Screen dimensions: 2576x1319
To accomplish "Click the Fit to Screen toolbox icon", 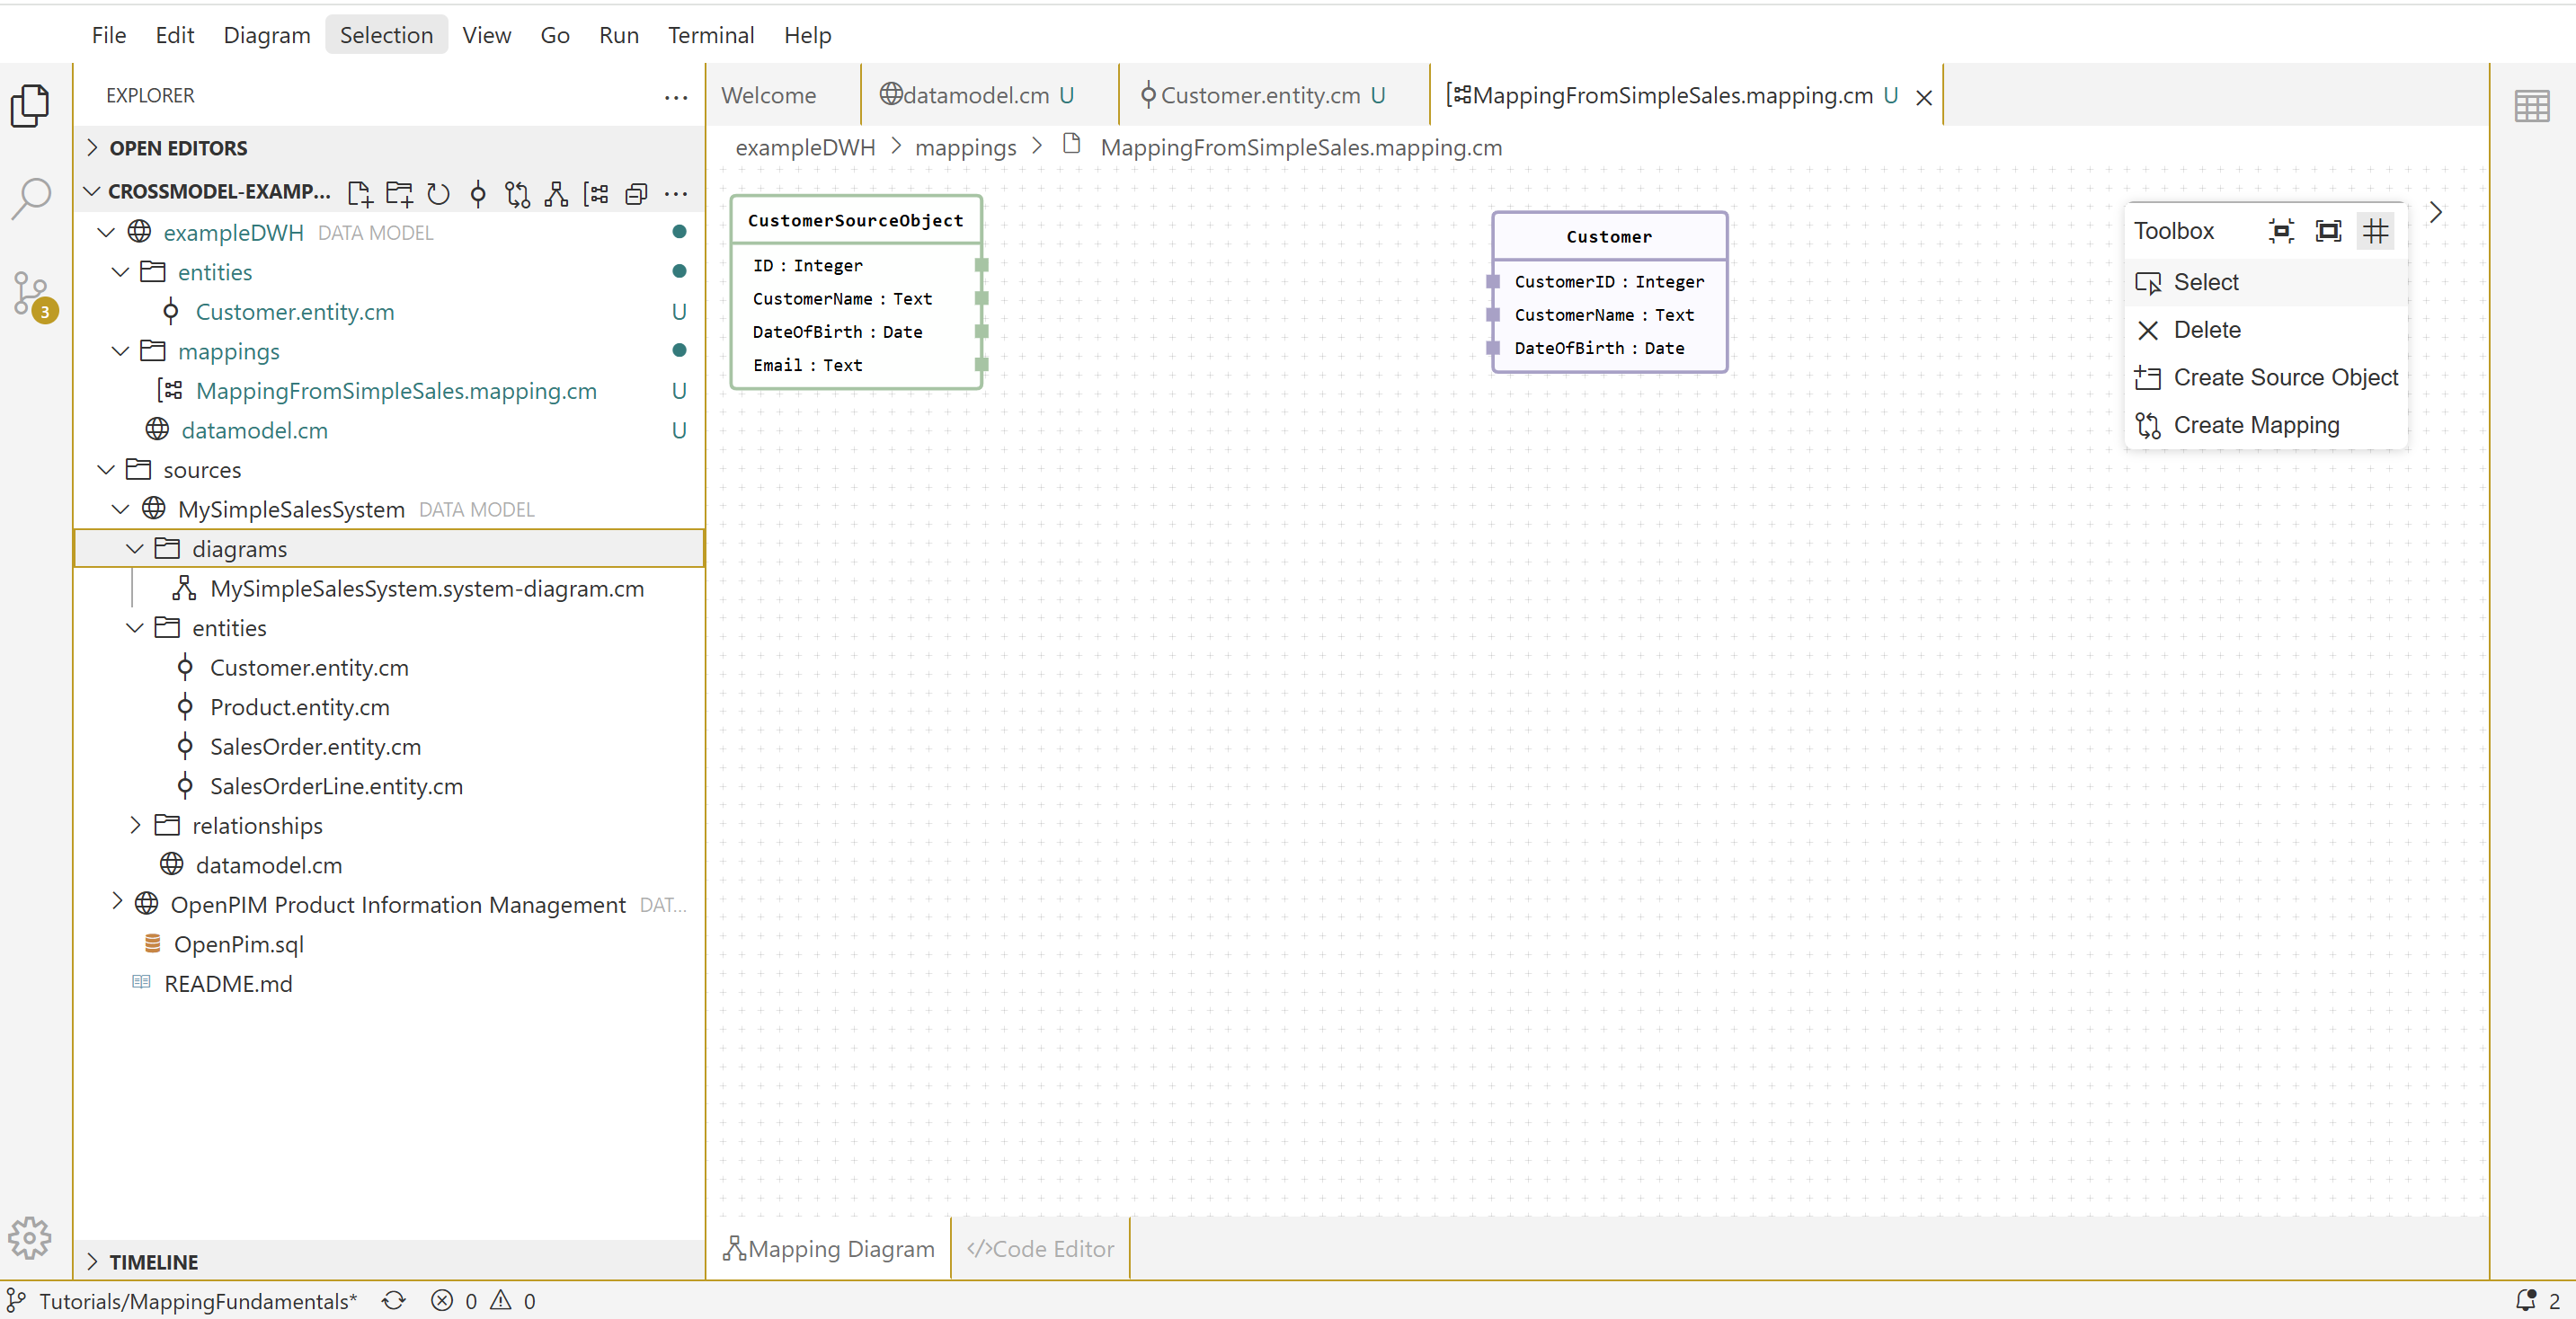I will (2328, 231).
